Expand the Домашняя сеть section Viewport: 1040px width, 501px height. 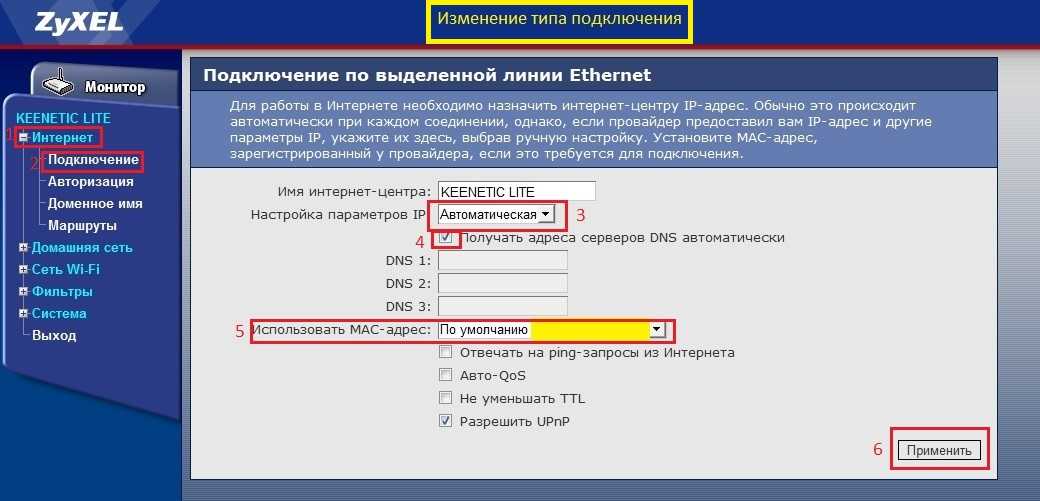(x=24, y=248)
